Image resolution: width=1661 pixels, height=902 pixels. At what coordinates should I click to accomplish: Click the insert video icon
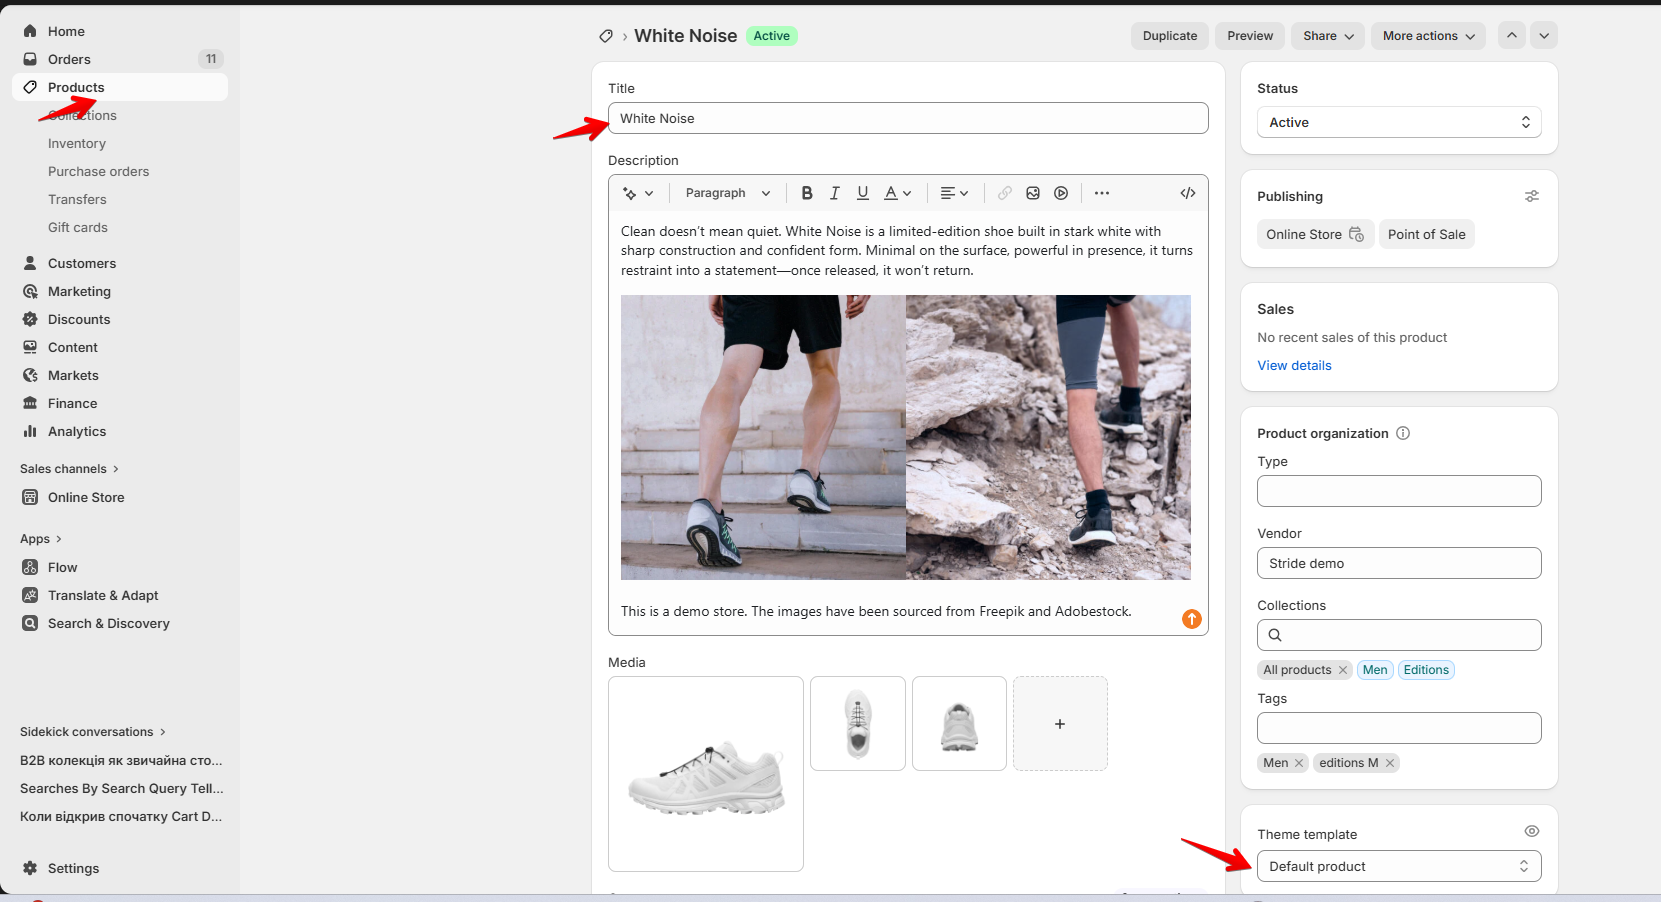pos(1061,193)
